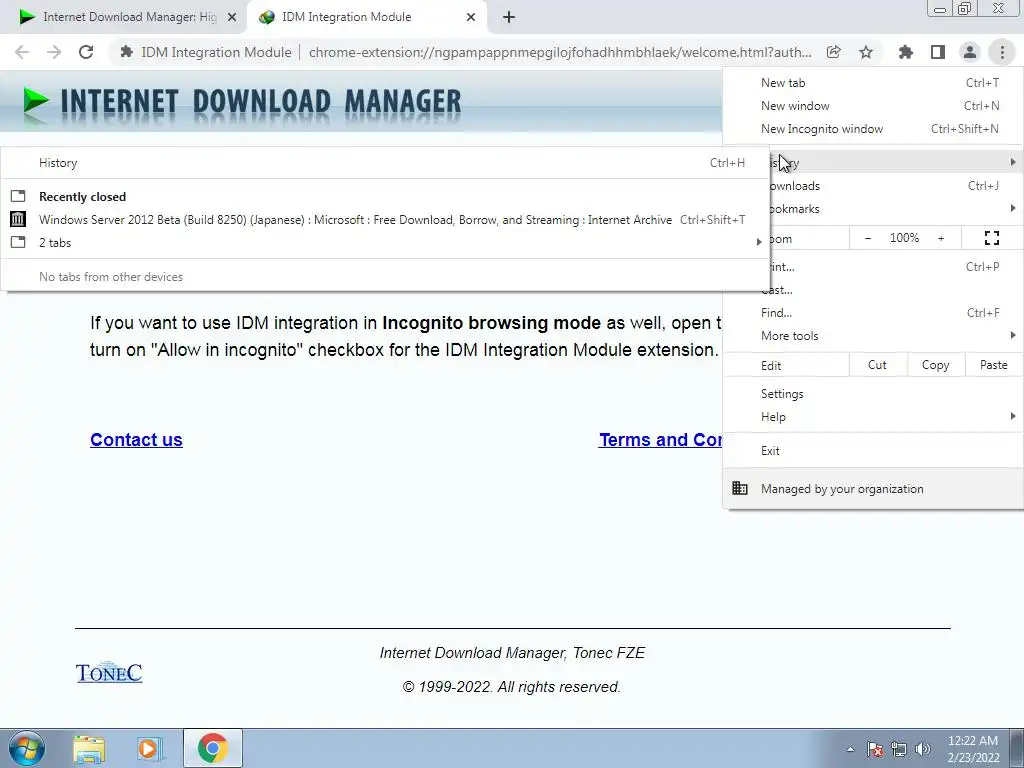Viewport: 1024px width, 768px height.
Task: Expand the Bookmarks submenu arrow
Action: [1013, 208]
